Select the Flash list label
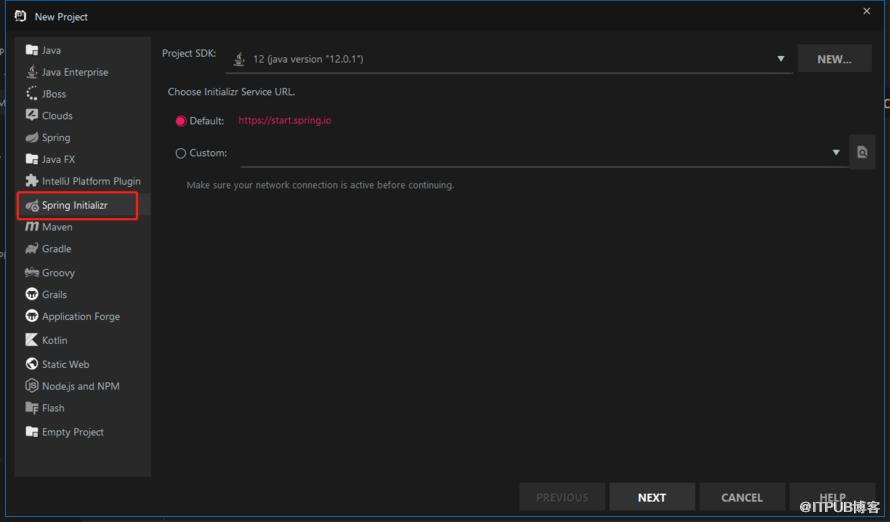 (x=53, y=408)
